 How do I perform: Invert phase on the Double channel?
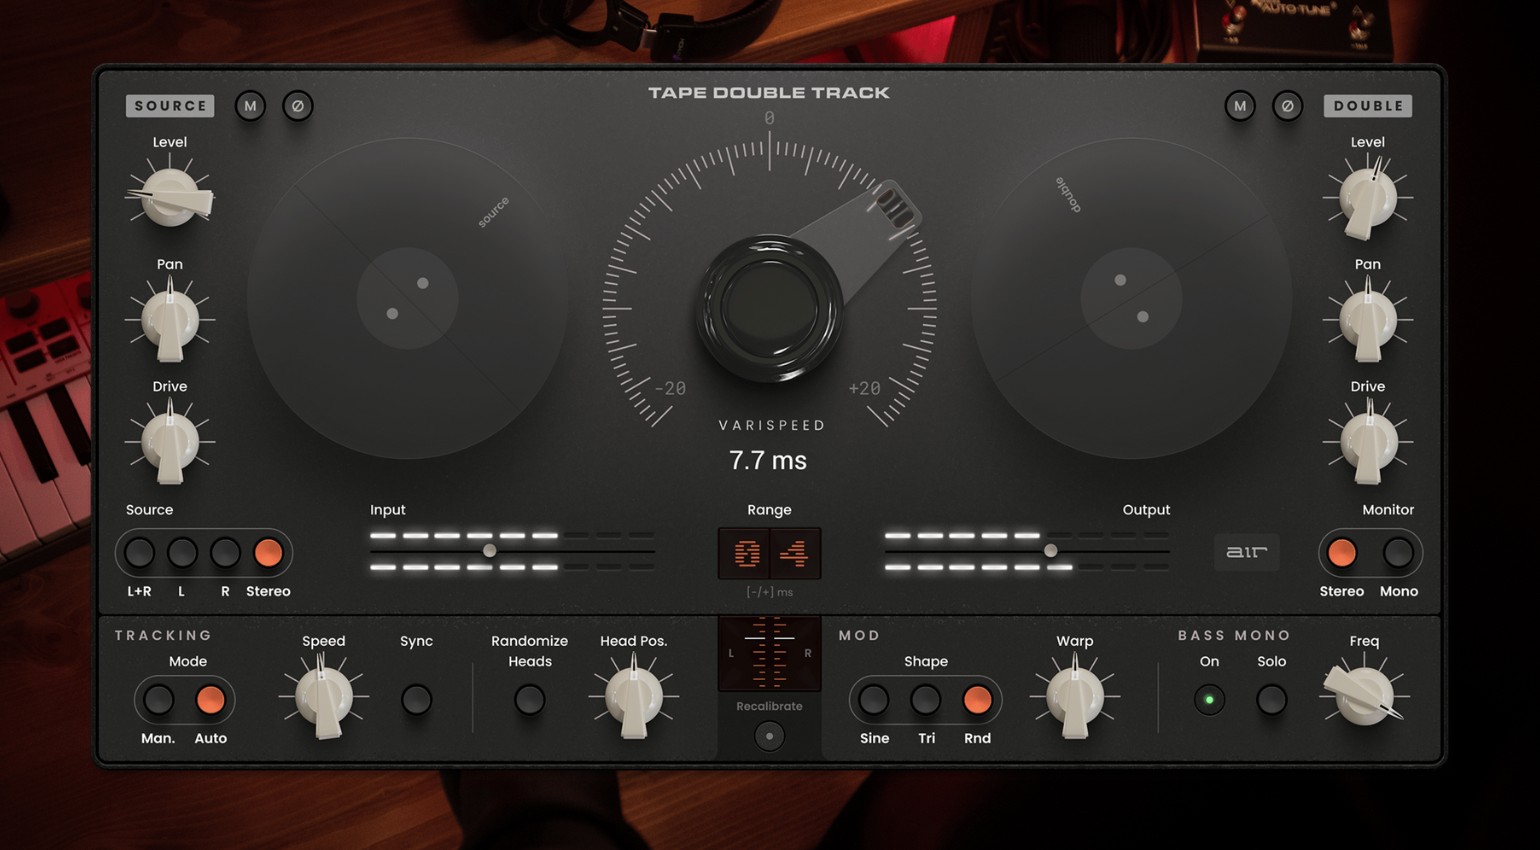[x=1287, y=106]
